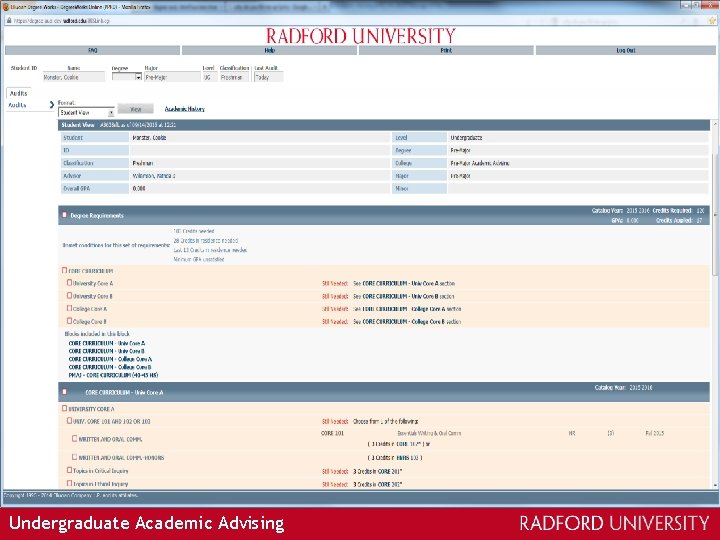Open PMAJ - CORE CURRICULUM (43-45 HRS) block link
This screenshot has width=720, height=540.
pos(113,375)
